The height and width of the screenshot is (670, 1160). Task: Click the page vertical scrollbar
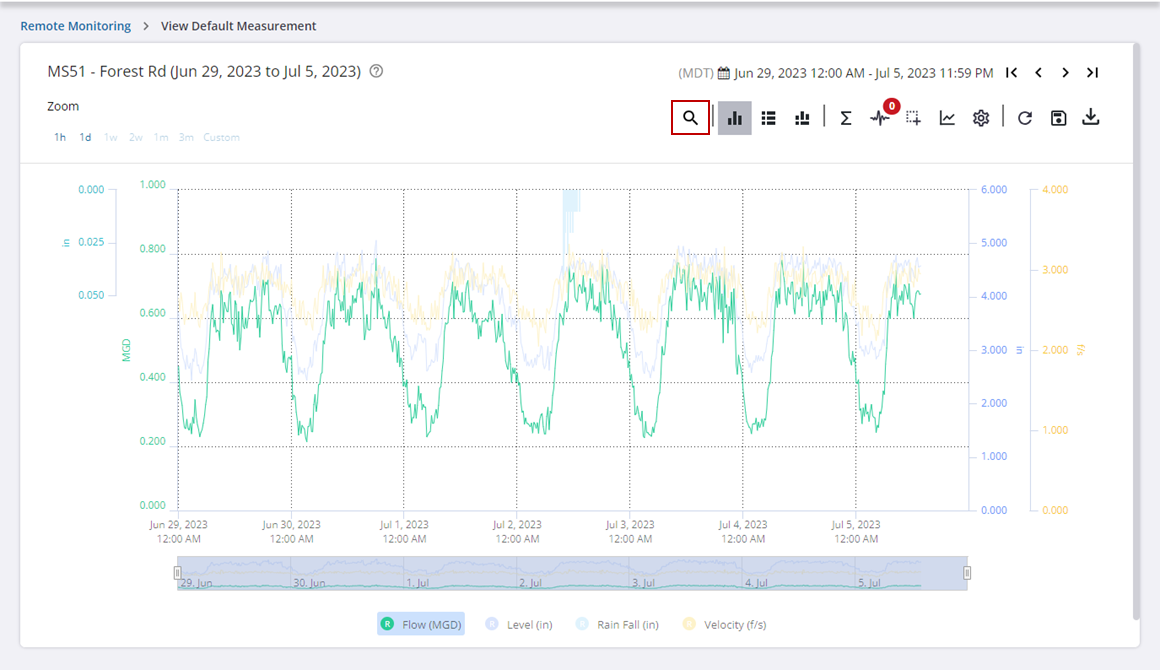(1137, 331)
